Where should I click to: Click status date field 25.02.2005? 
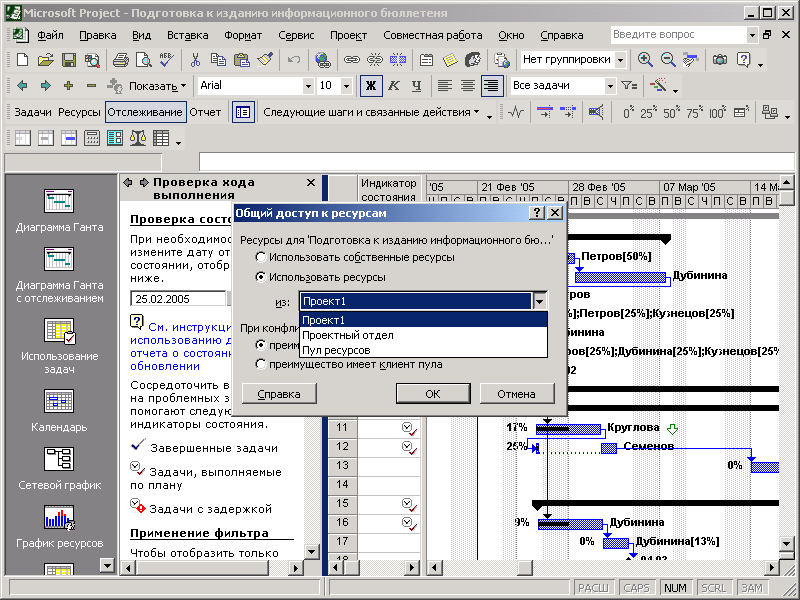pos(178,299)
